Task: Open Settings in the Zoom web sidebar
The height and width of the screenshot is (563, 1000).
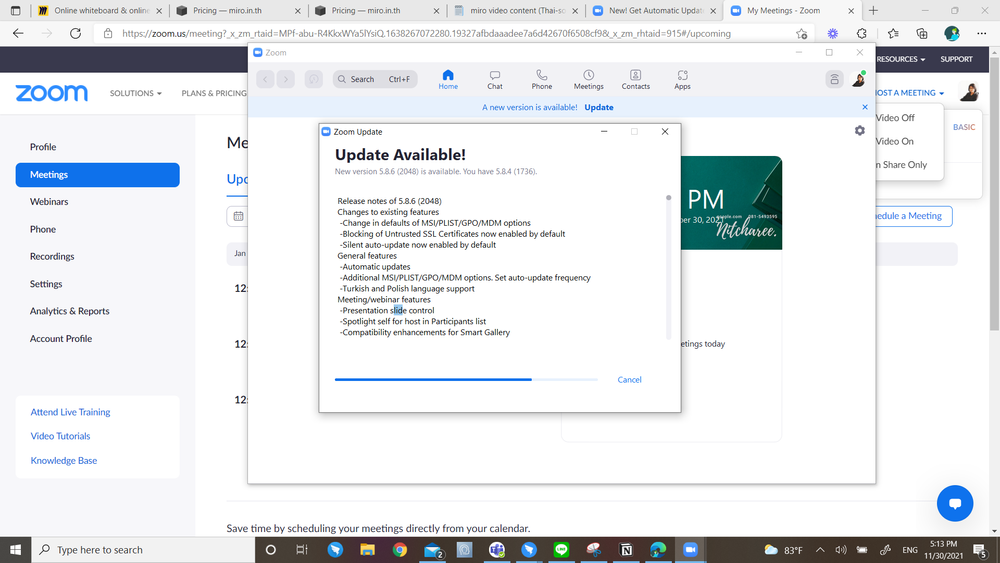Action: coord(46,284)
